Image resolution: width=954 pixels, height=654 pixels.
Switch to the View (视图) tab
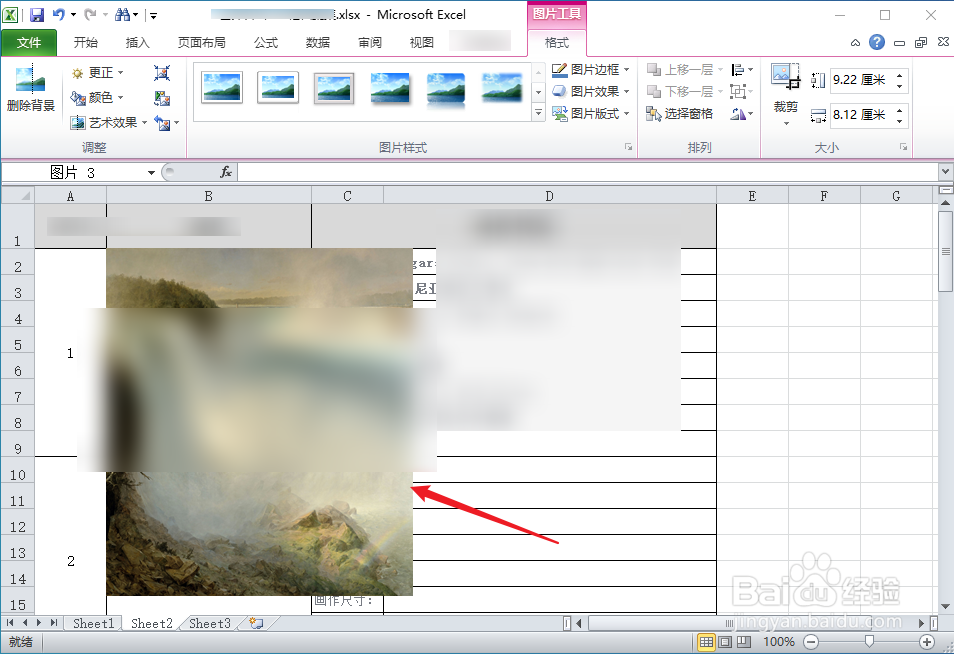[x=422, y=43]
